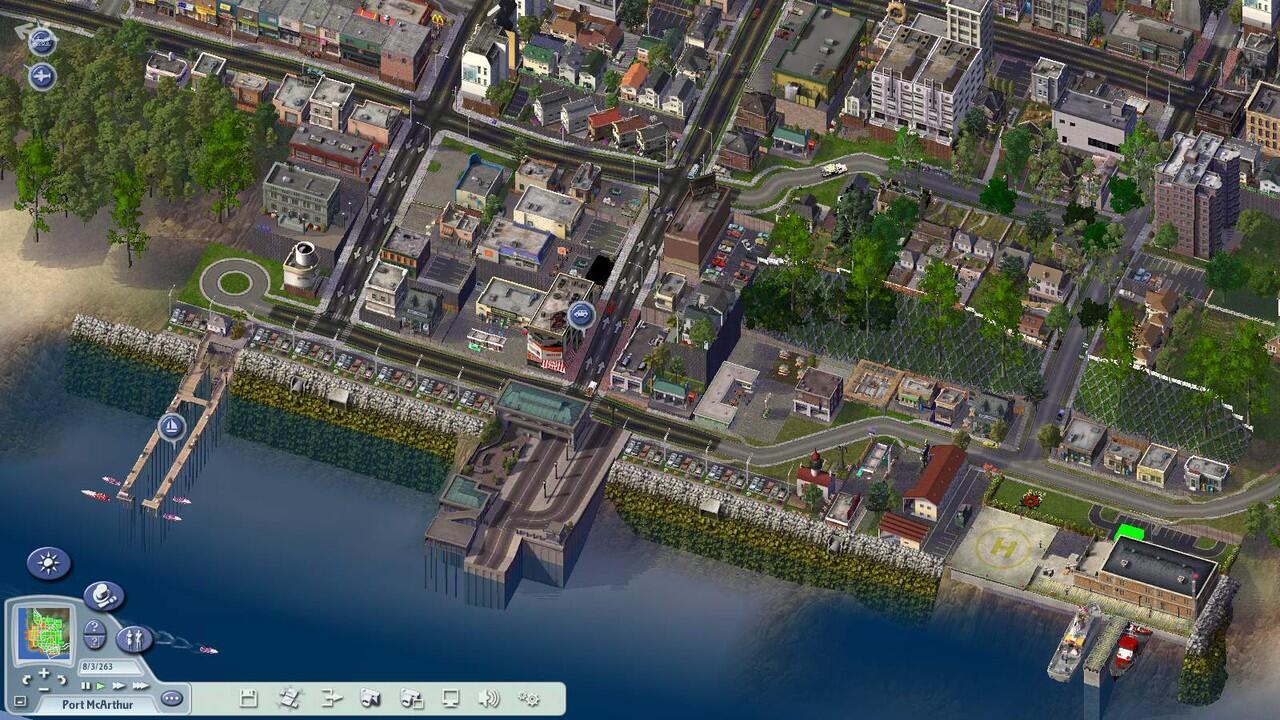Click the sailboat marker near the pier

pos(172,427)
